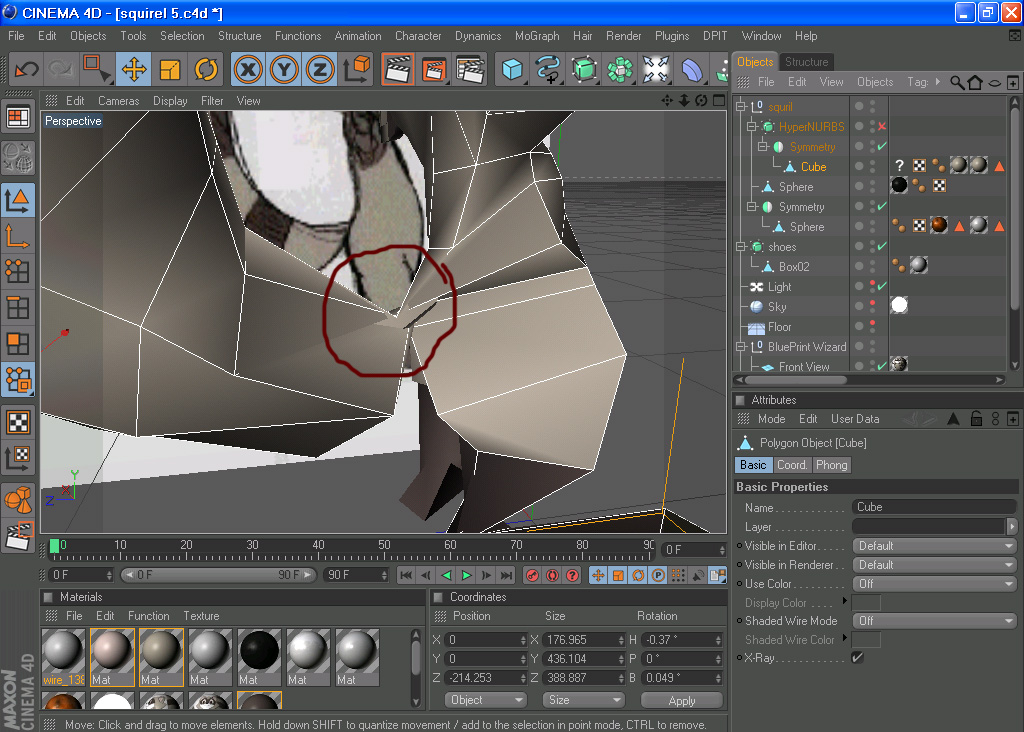Open the Character menu
Screen dimensions: 1024x732
pos(418,36)
